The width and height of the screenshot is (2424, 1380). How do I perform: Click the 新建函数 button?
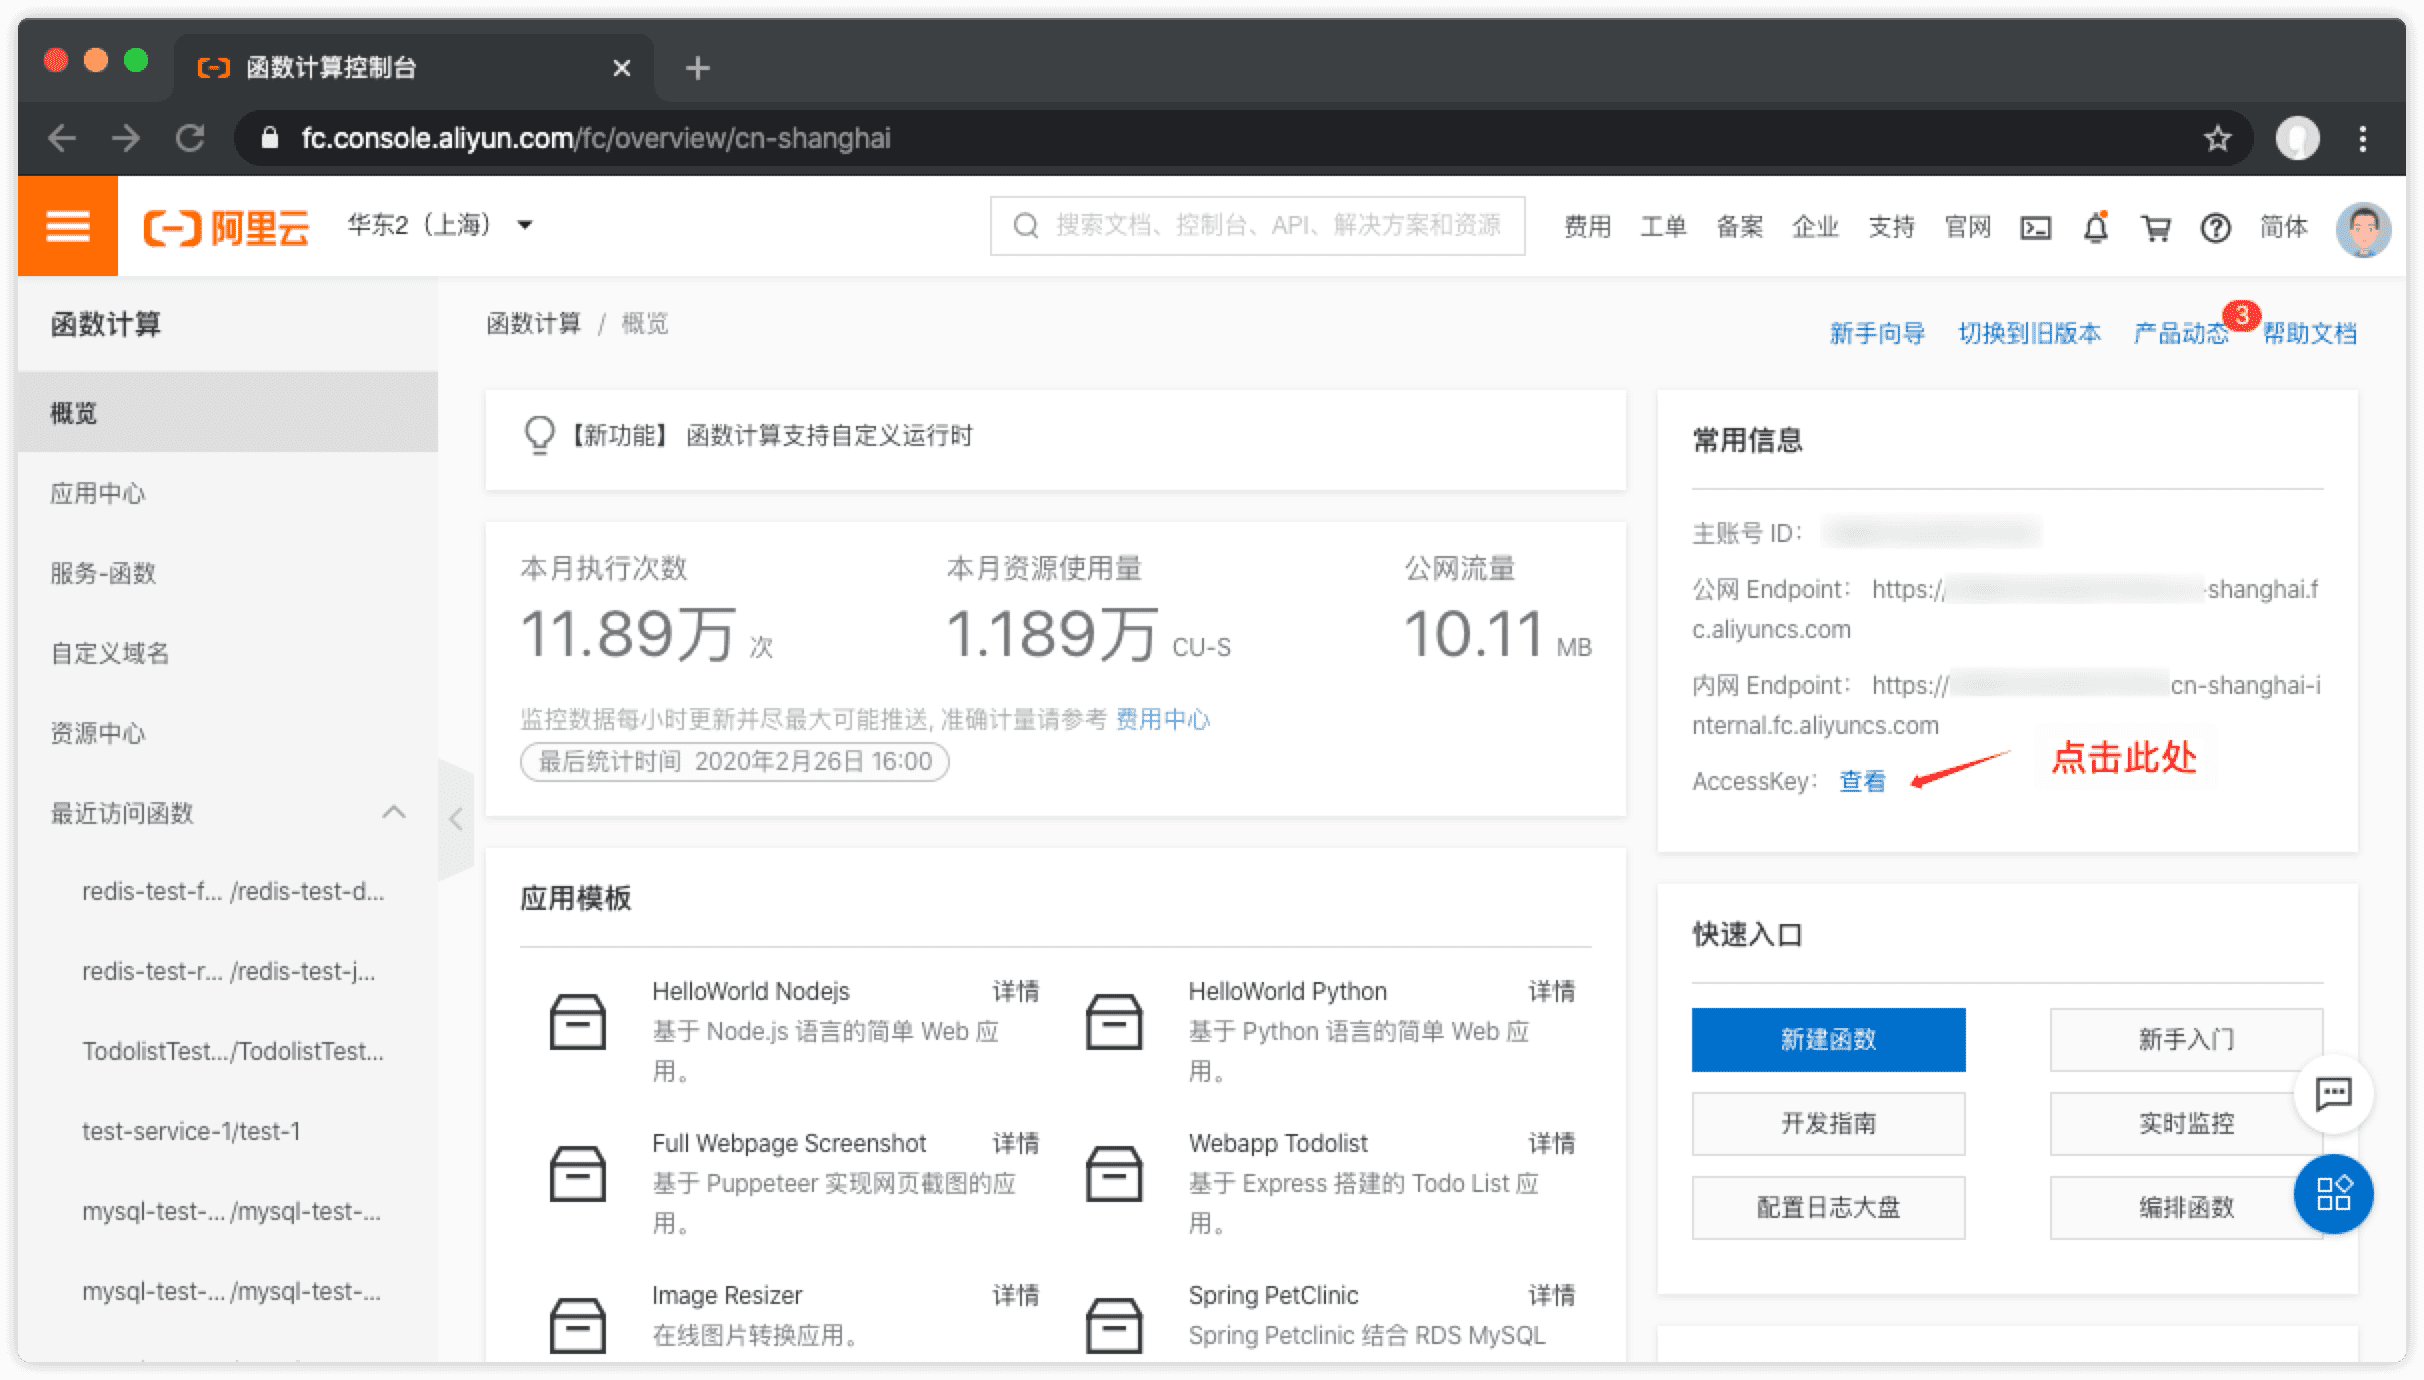coord(1828,1040)
